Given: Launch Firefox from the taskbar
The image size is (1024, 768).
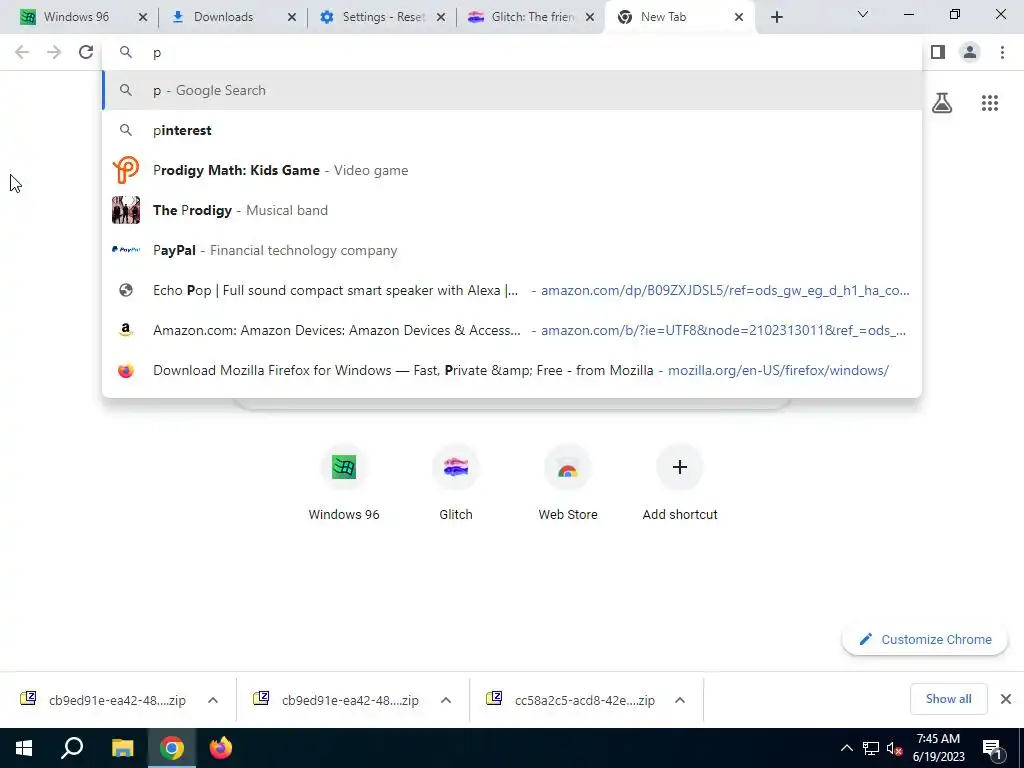Looking at the screenshot, I should [221, 748].
